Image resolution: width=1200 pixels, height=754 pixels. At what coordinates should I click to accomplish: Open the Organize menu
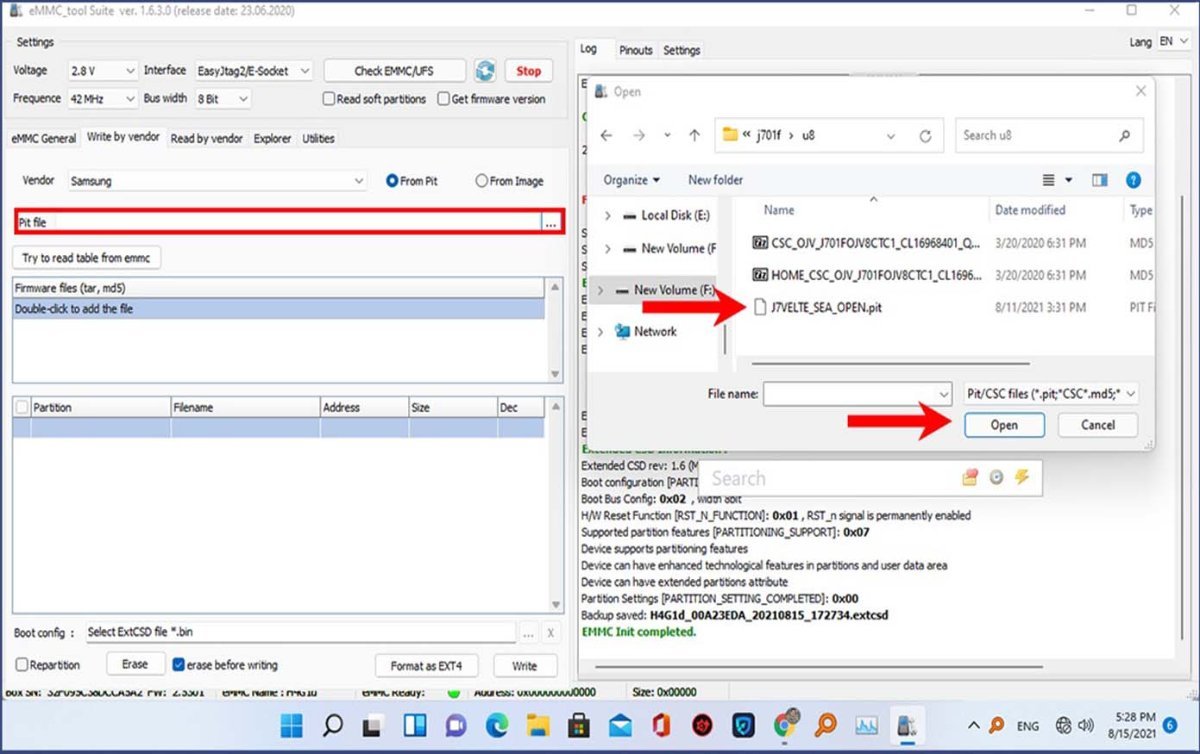[x=631, y=180]
